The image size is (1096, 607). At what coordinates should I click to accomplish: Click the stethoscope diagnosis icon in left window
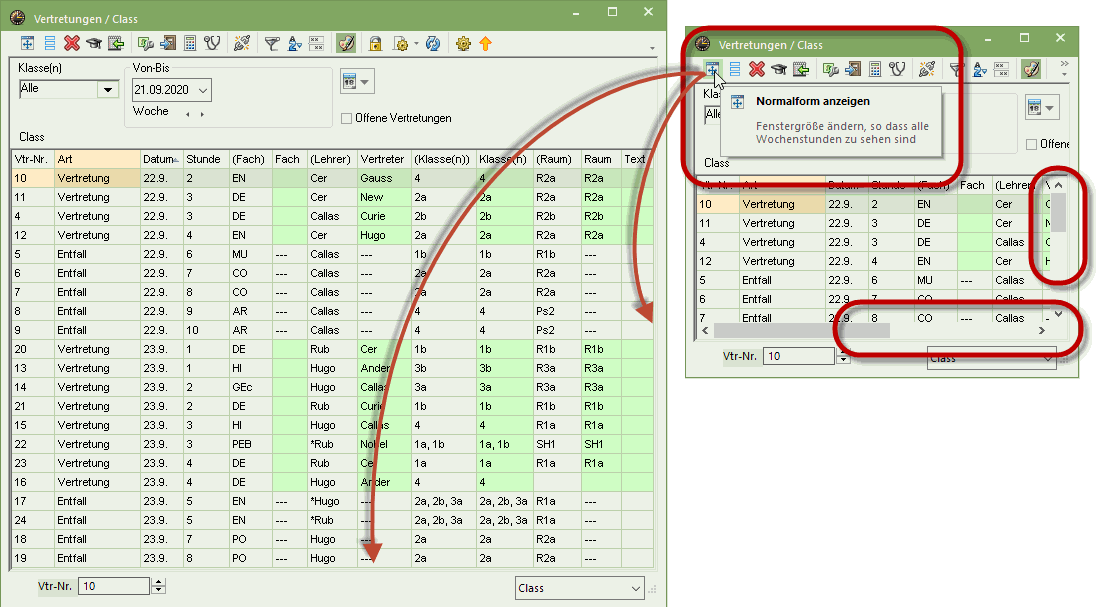pyautogui.click(x=212, y=43)
